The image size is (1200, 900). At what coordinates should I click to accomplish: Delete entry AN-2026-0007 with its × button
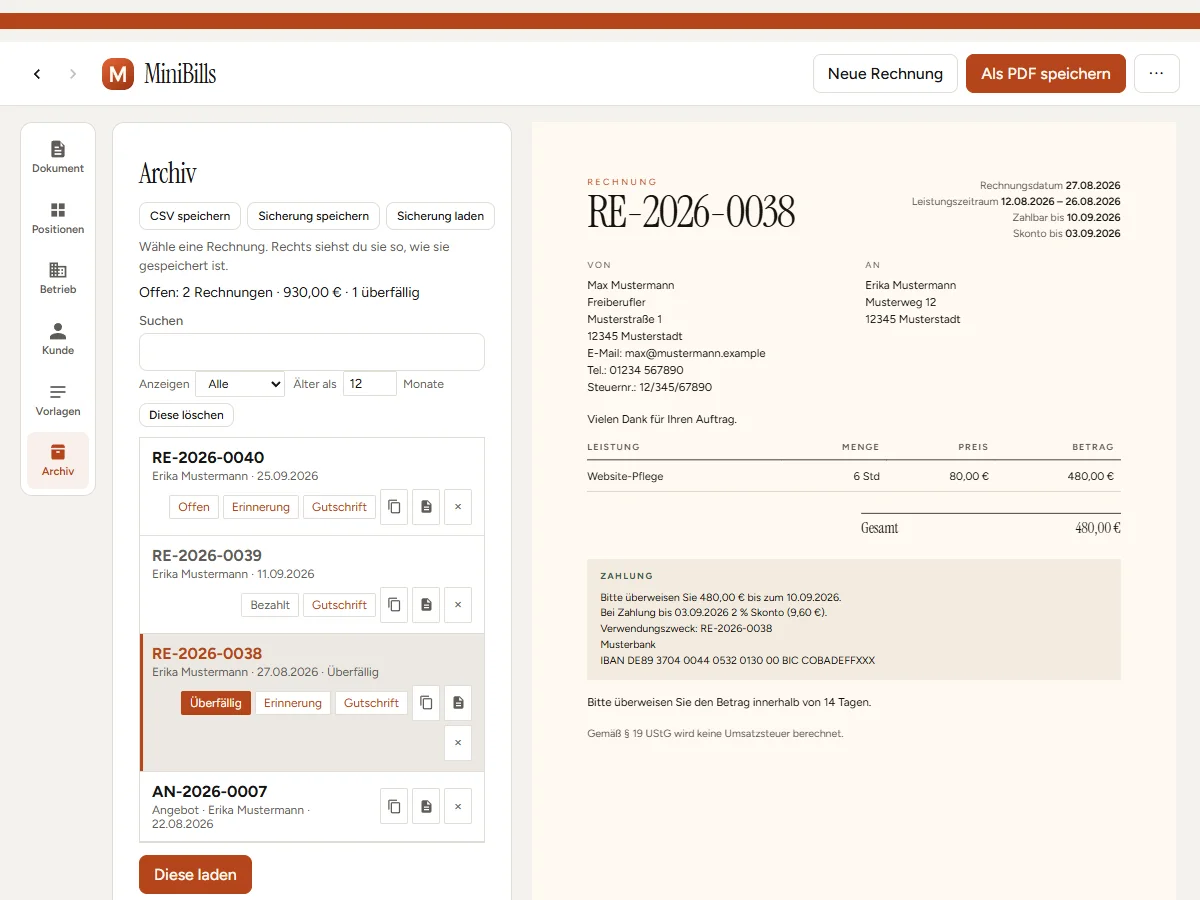tap(458, 806)
